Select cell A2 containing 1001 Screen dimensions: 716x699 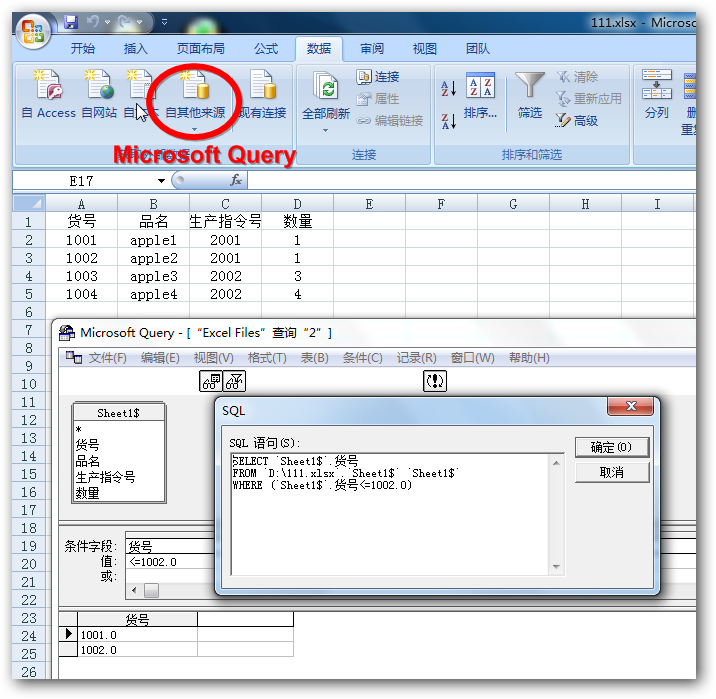81,240
